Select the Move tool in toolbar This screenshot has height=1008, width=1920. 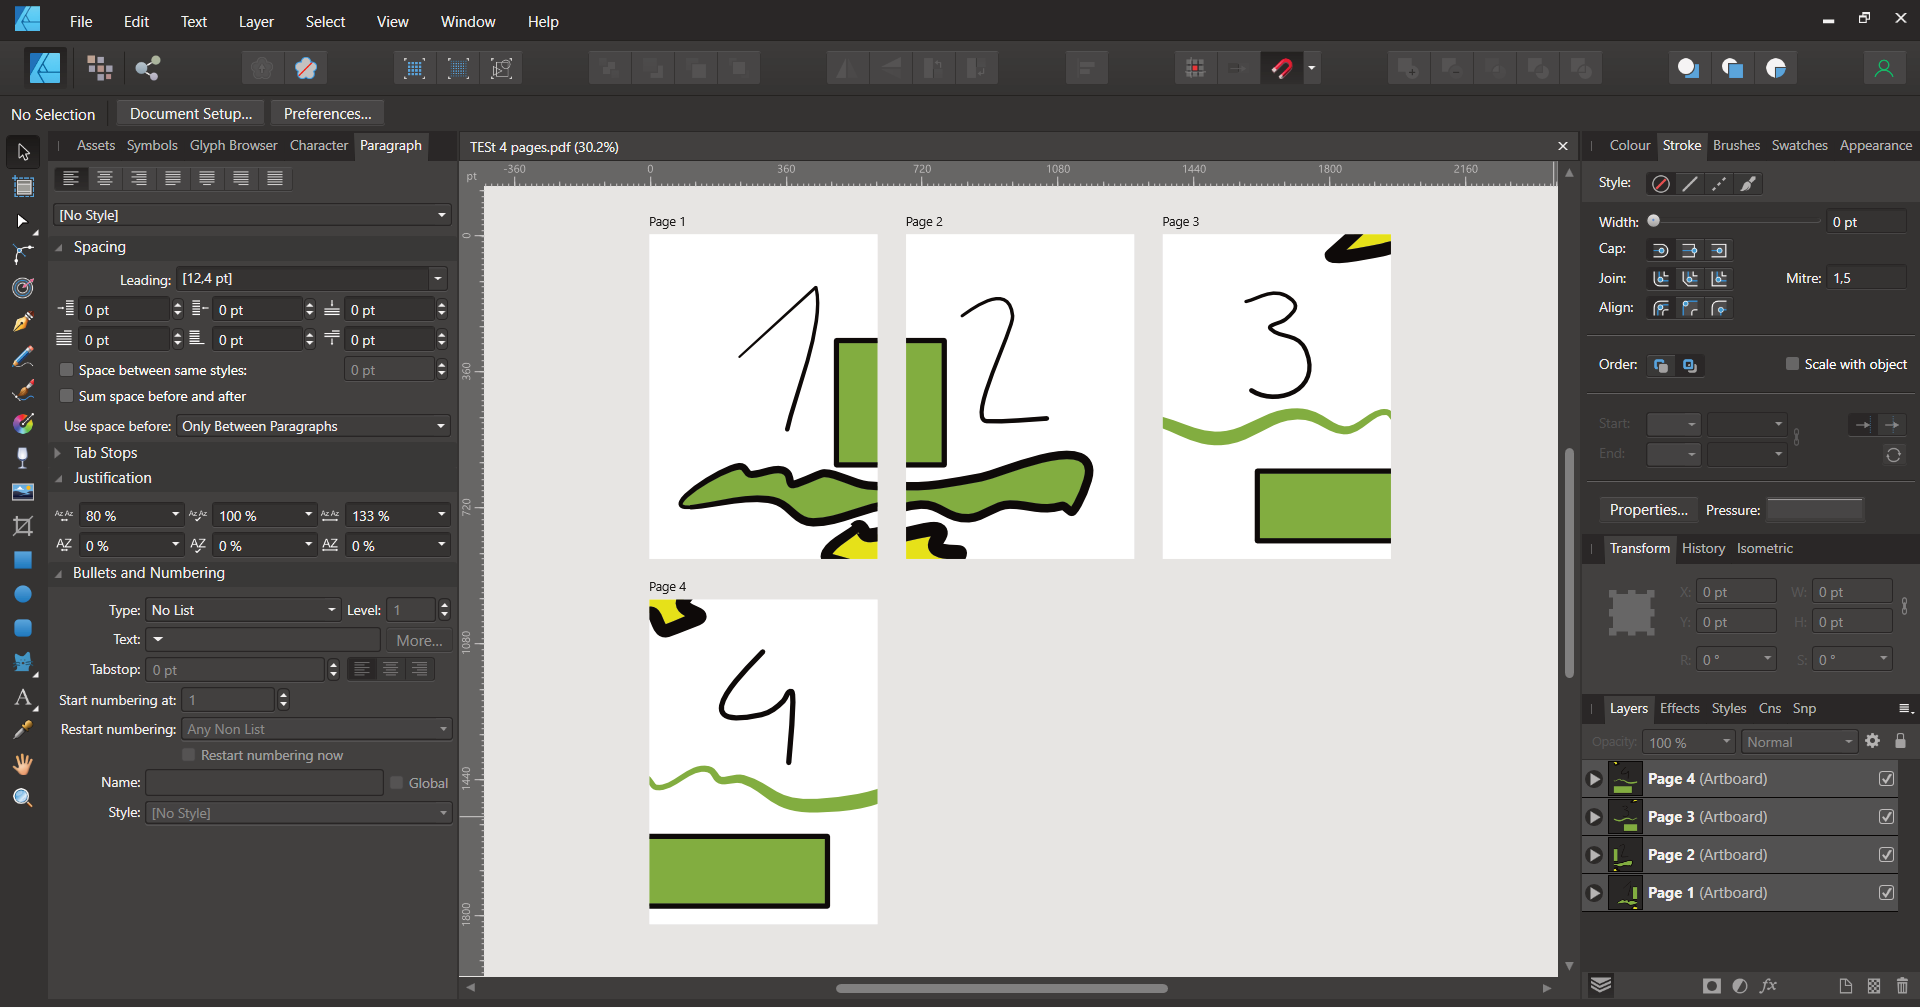pyautogui.click(x=23, y=152)
